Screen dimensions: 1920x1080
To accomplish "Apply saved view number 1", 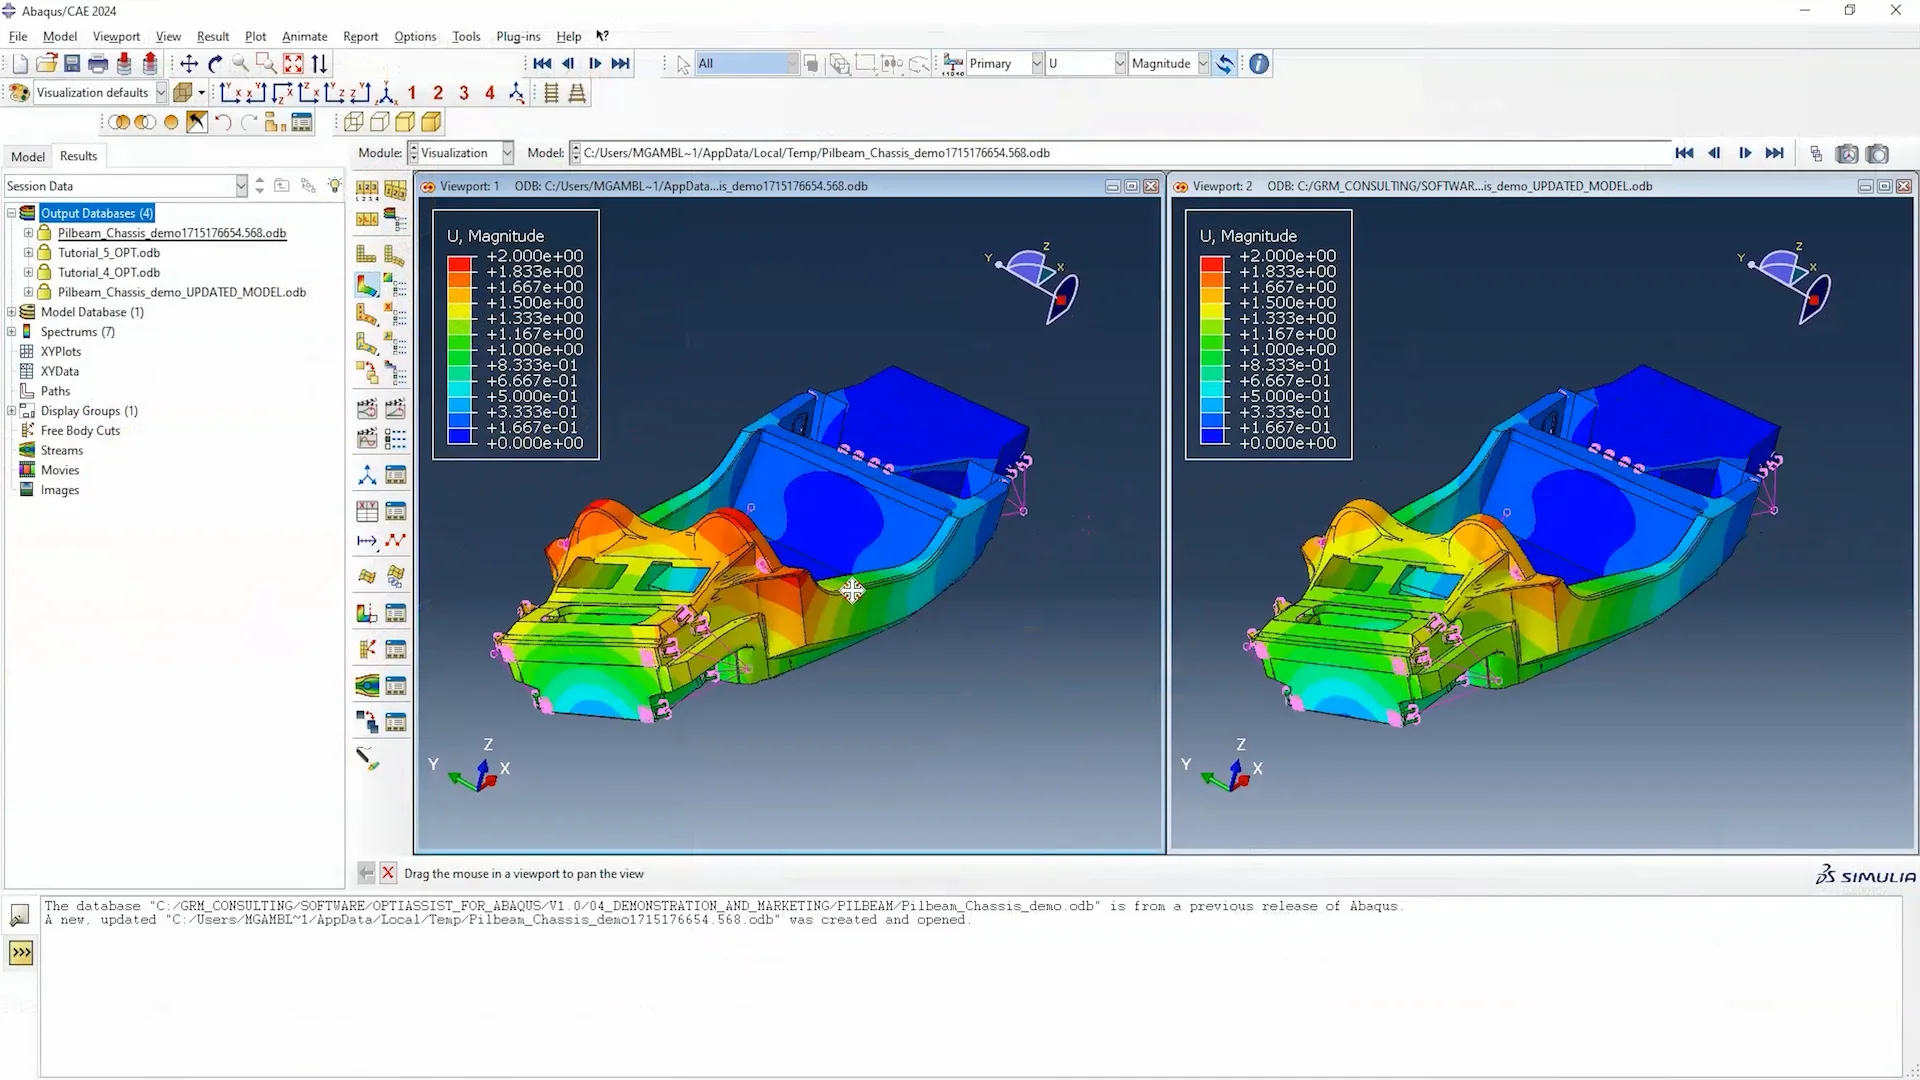I will pyautogui.click(x=412, y=93).
